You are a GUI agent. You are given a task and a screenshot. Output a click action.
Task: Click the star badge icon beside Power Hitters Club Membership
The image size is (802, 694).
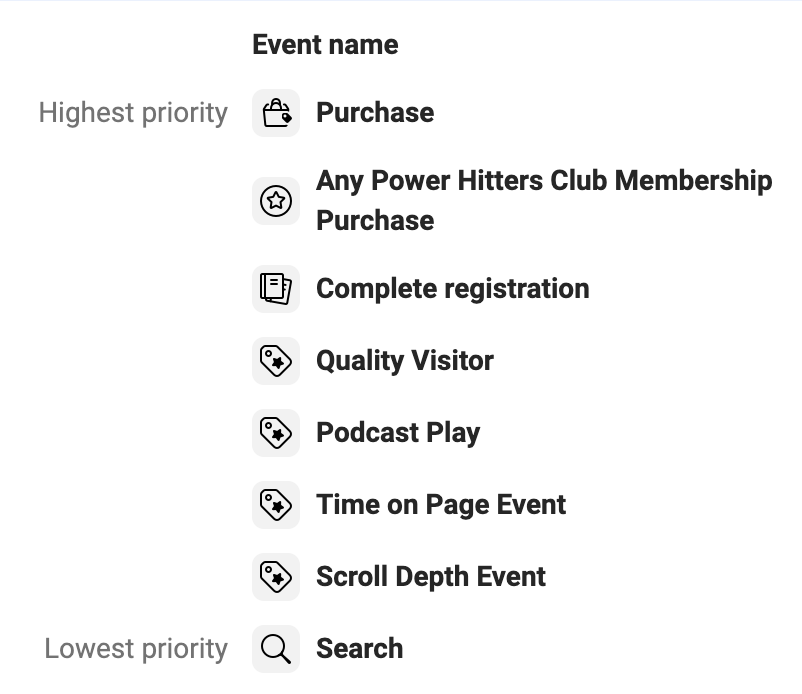275,201
